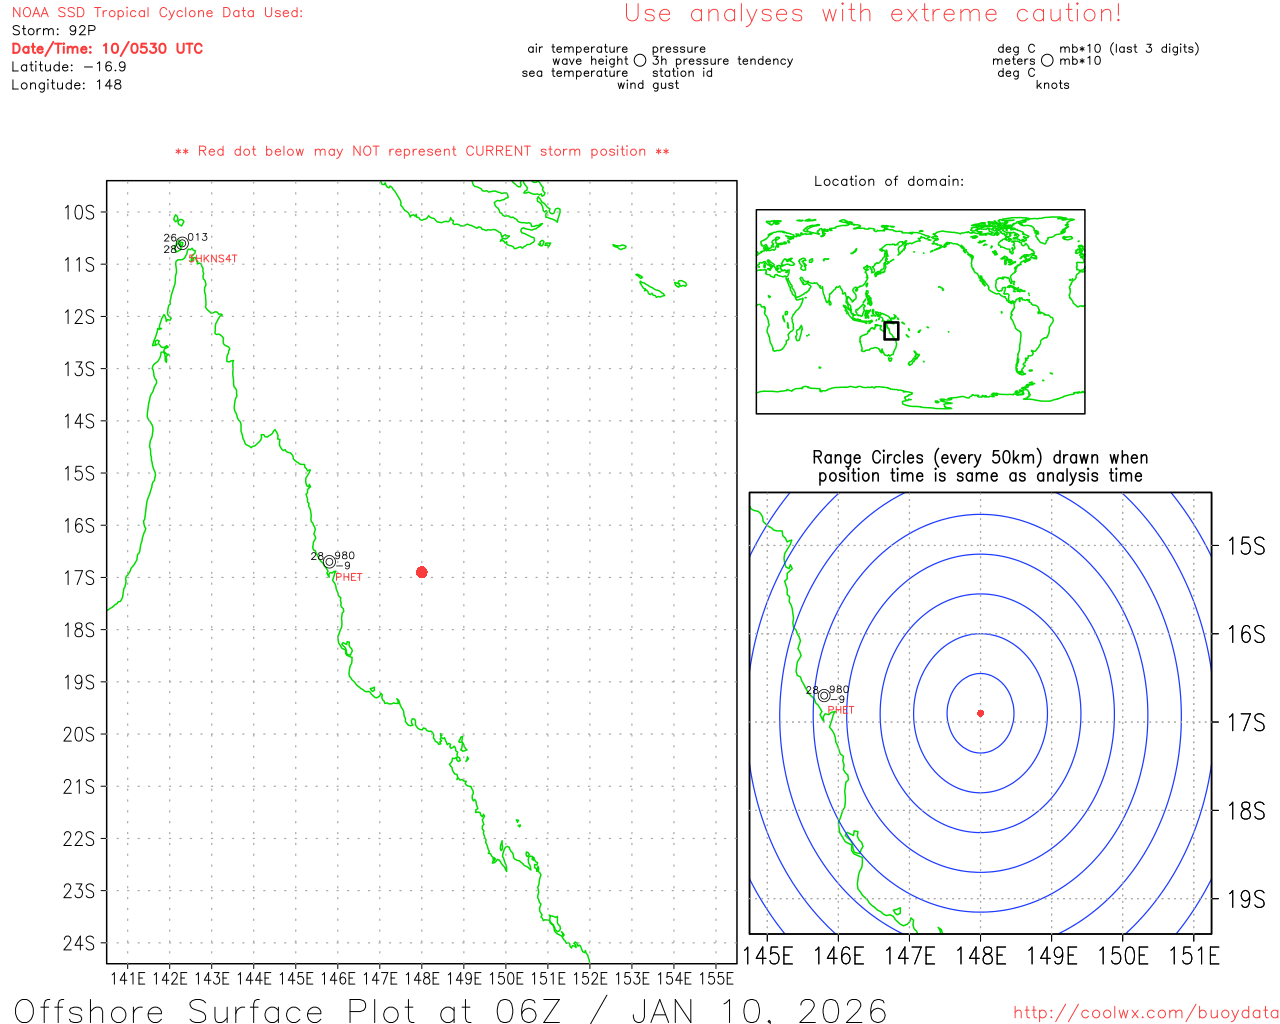Click the 148E longitude label on main map axis
This screenshot has height=1024, width=1280.
[422, 978]
